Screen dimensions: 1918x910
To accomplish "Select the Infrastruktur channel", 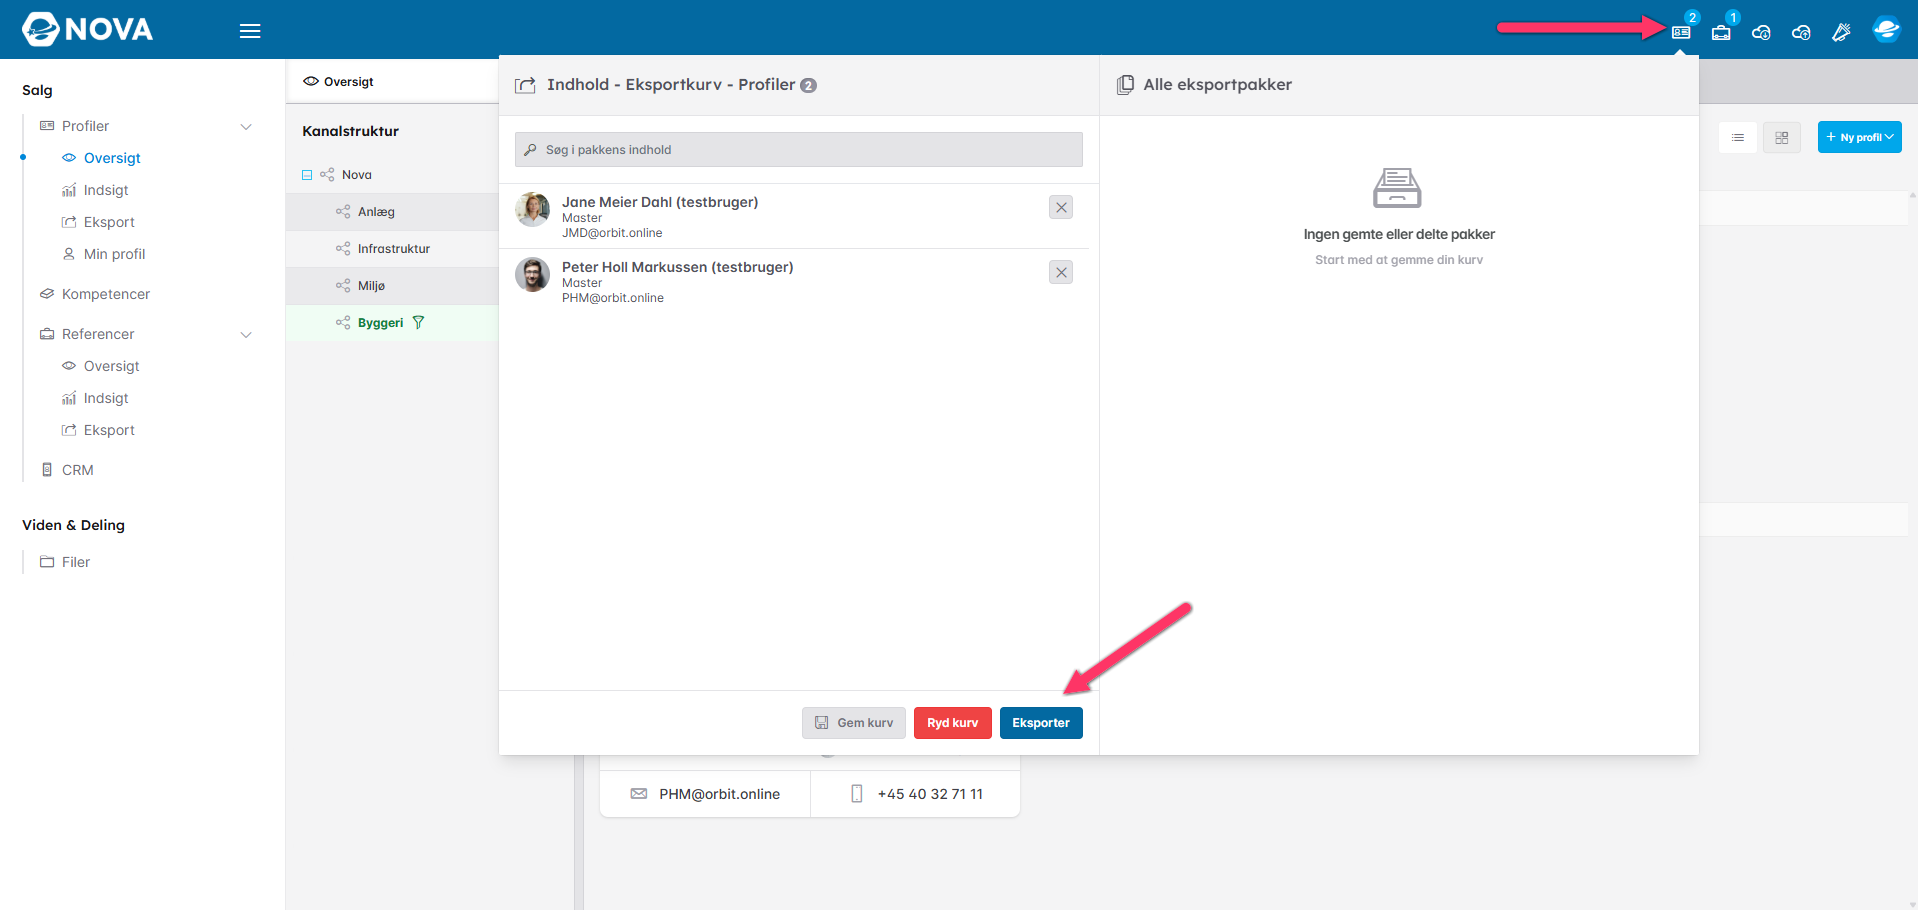I will [392, 249].
